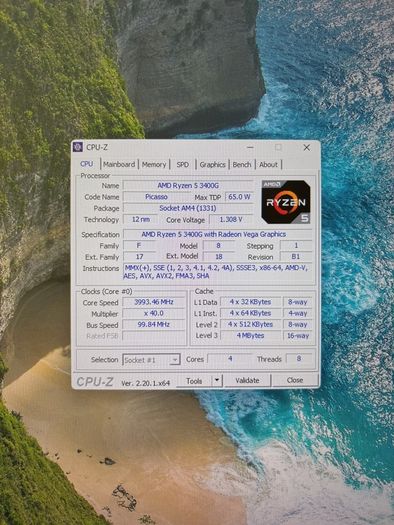Click the version text Ver. 2.20.1.x64
394x525 pixels.
pos(146,383)
